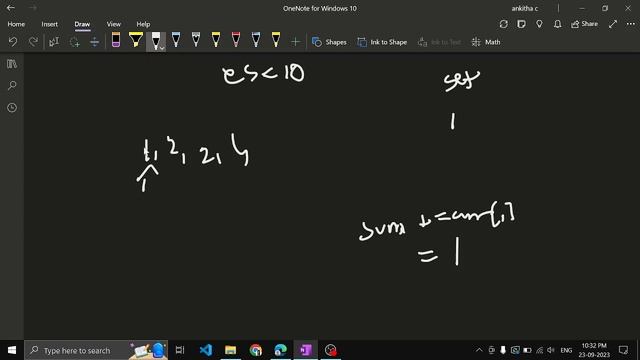Open File Explorer from taskbar

tap(231, 350)
